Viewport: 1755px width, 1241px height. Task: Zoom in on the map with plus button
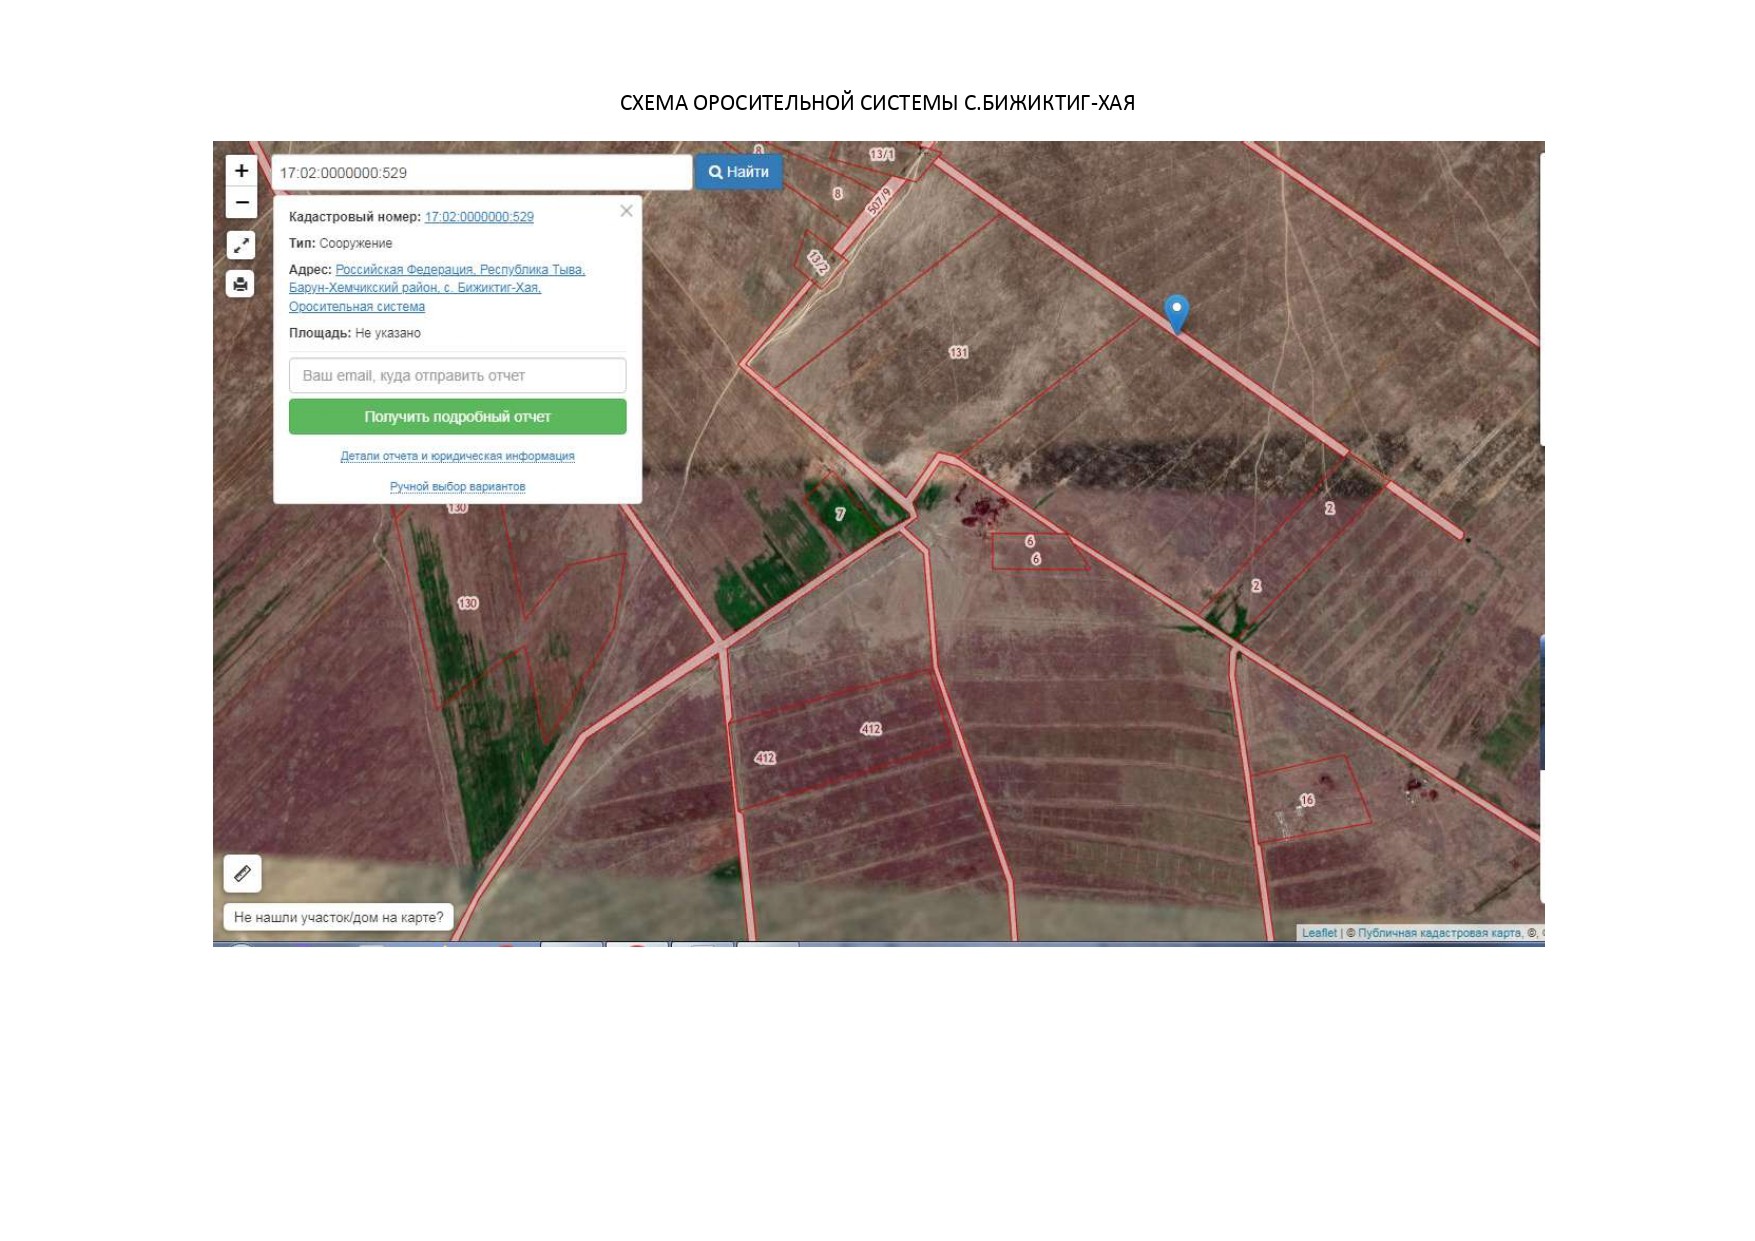241,171
